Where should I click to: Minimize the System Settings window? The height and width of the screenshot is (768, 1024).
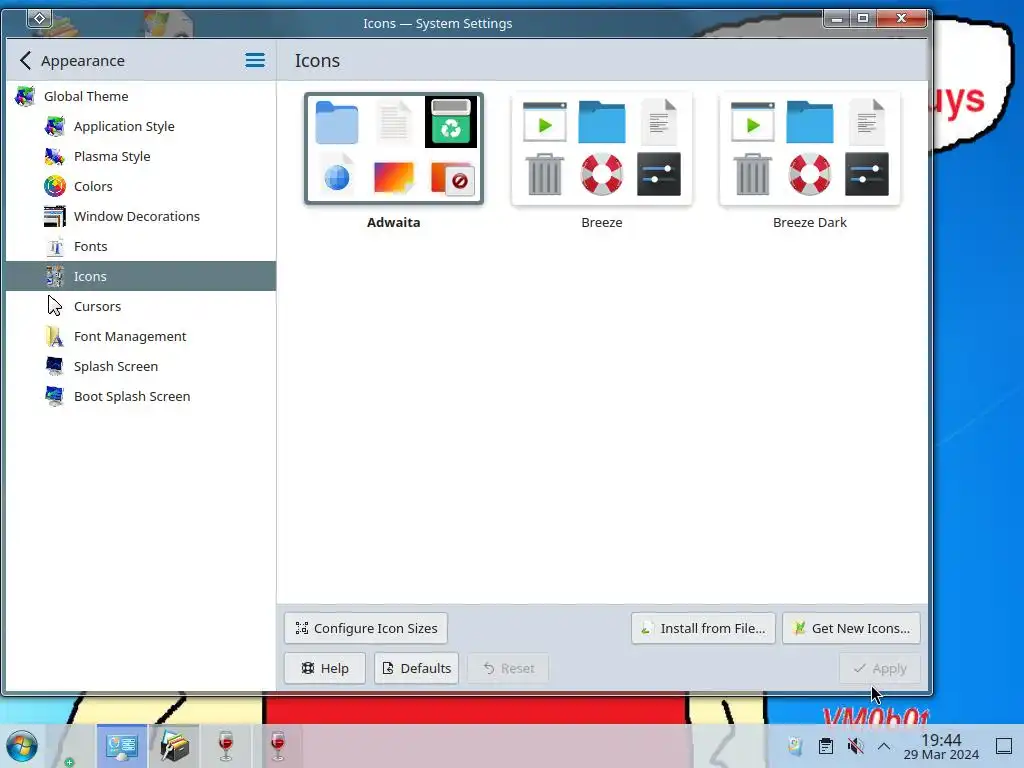click(837, 18)
